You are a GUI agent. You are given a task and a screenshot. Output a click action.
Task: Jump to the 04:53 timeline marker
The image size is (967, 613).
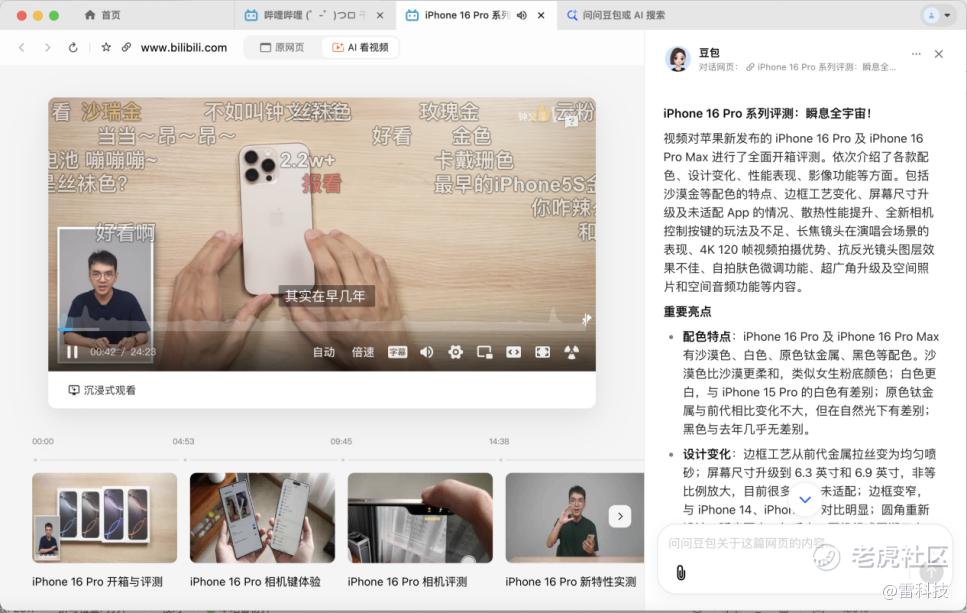coord(183,442)
